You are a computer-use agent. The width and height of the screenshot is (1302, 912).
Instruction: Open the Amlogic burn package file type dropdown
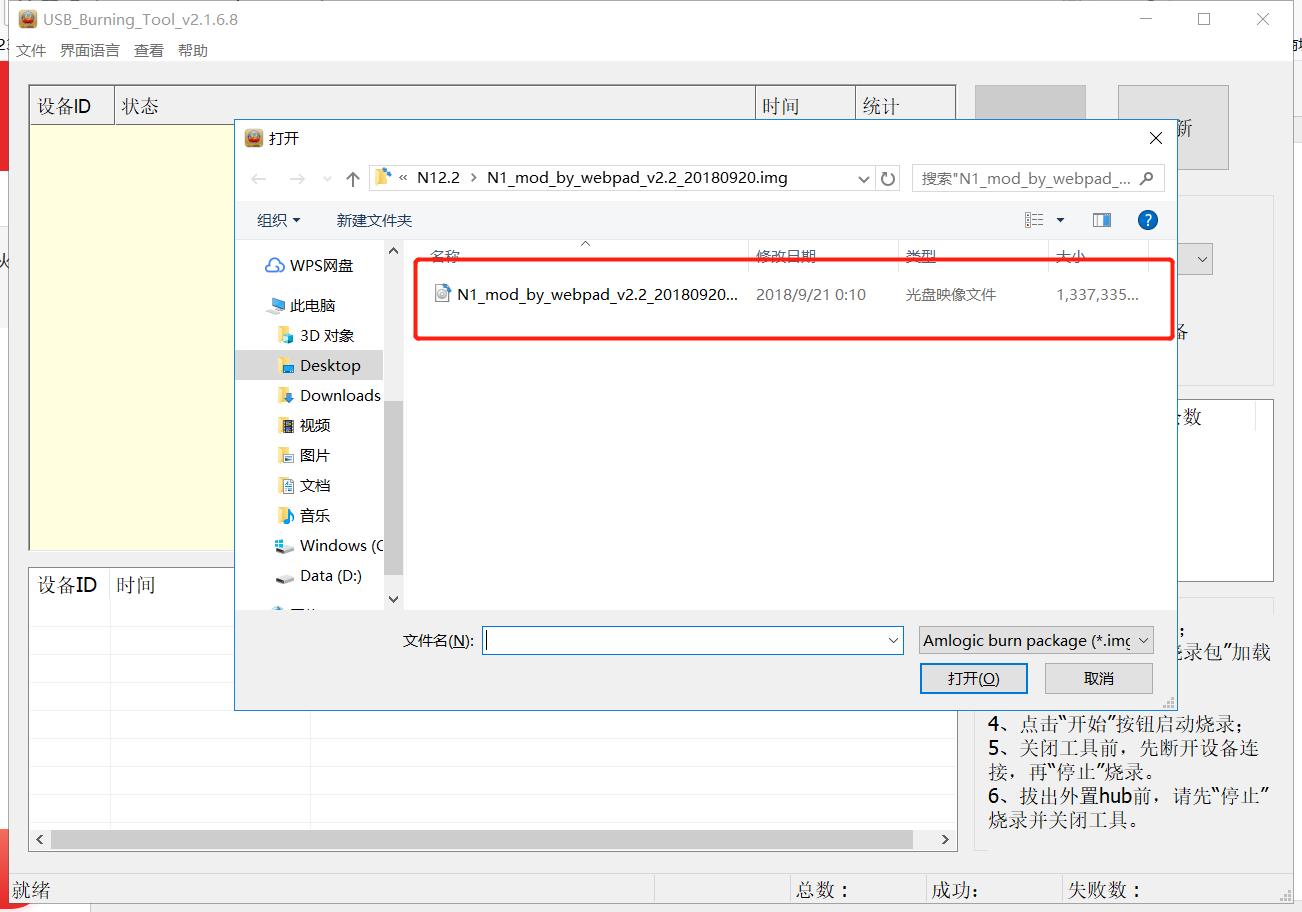click(x=1036, y=640)
